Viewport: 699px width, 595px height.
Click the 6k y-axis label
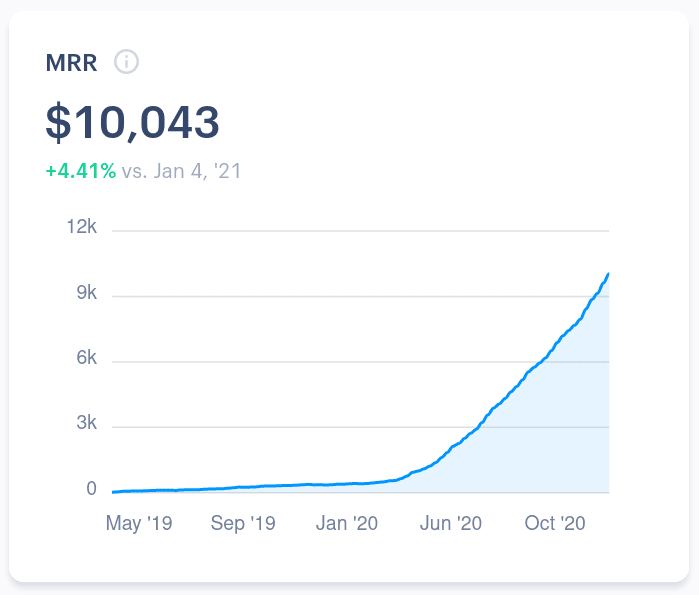point(84,358)
